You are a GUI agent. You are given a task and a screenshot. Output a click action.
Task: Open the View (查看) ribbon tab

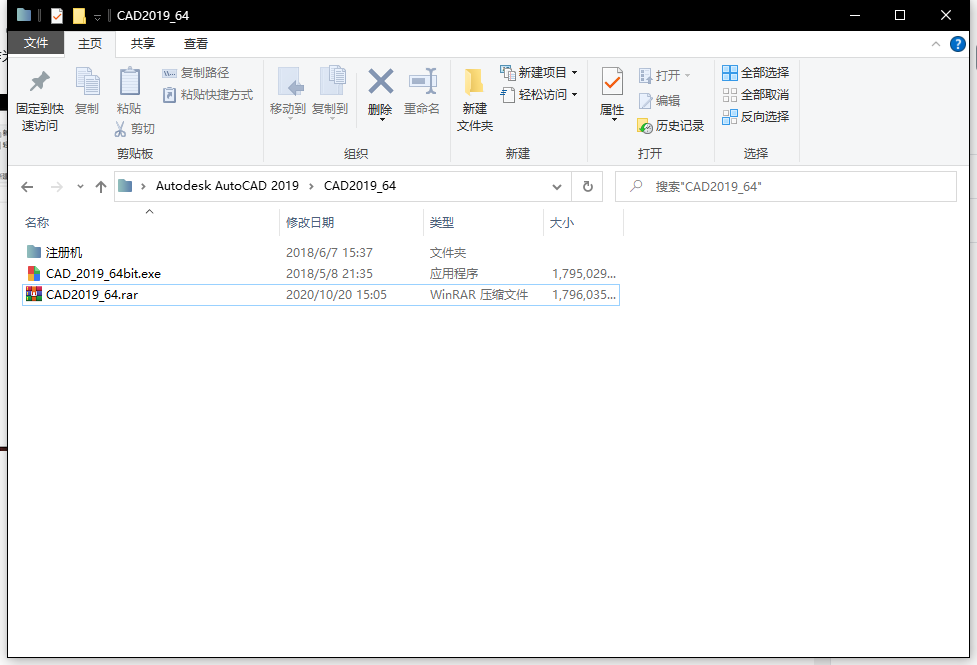[x=196, y=44]
